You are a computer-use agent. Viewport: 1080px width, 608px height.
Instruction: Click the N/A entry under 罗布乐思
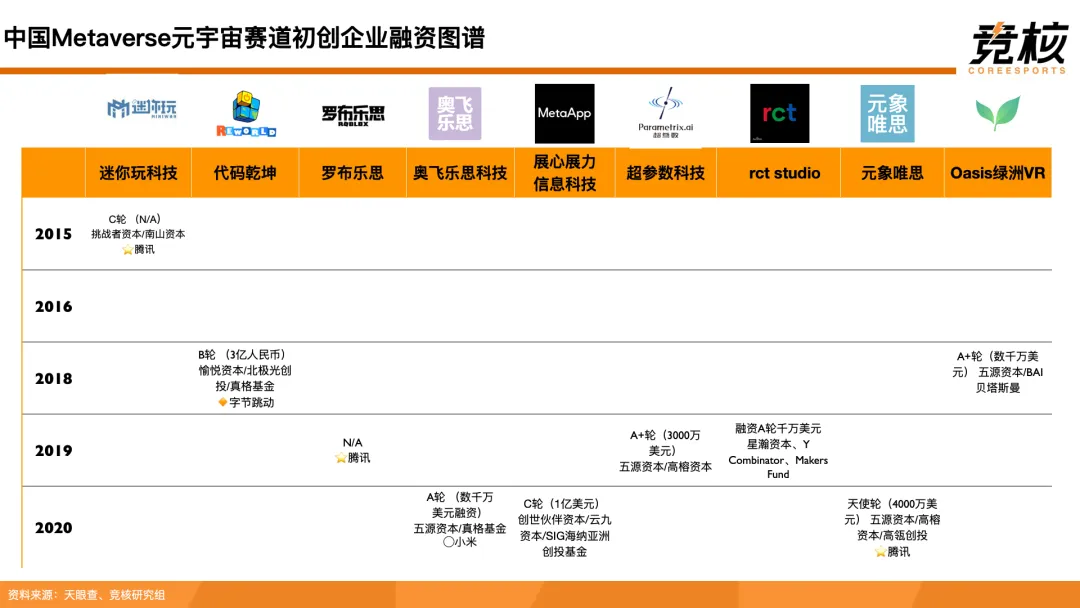[353, 442]
